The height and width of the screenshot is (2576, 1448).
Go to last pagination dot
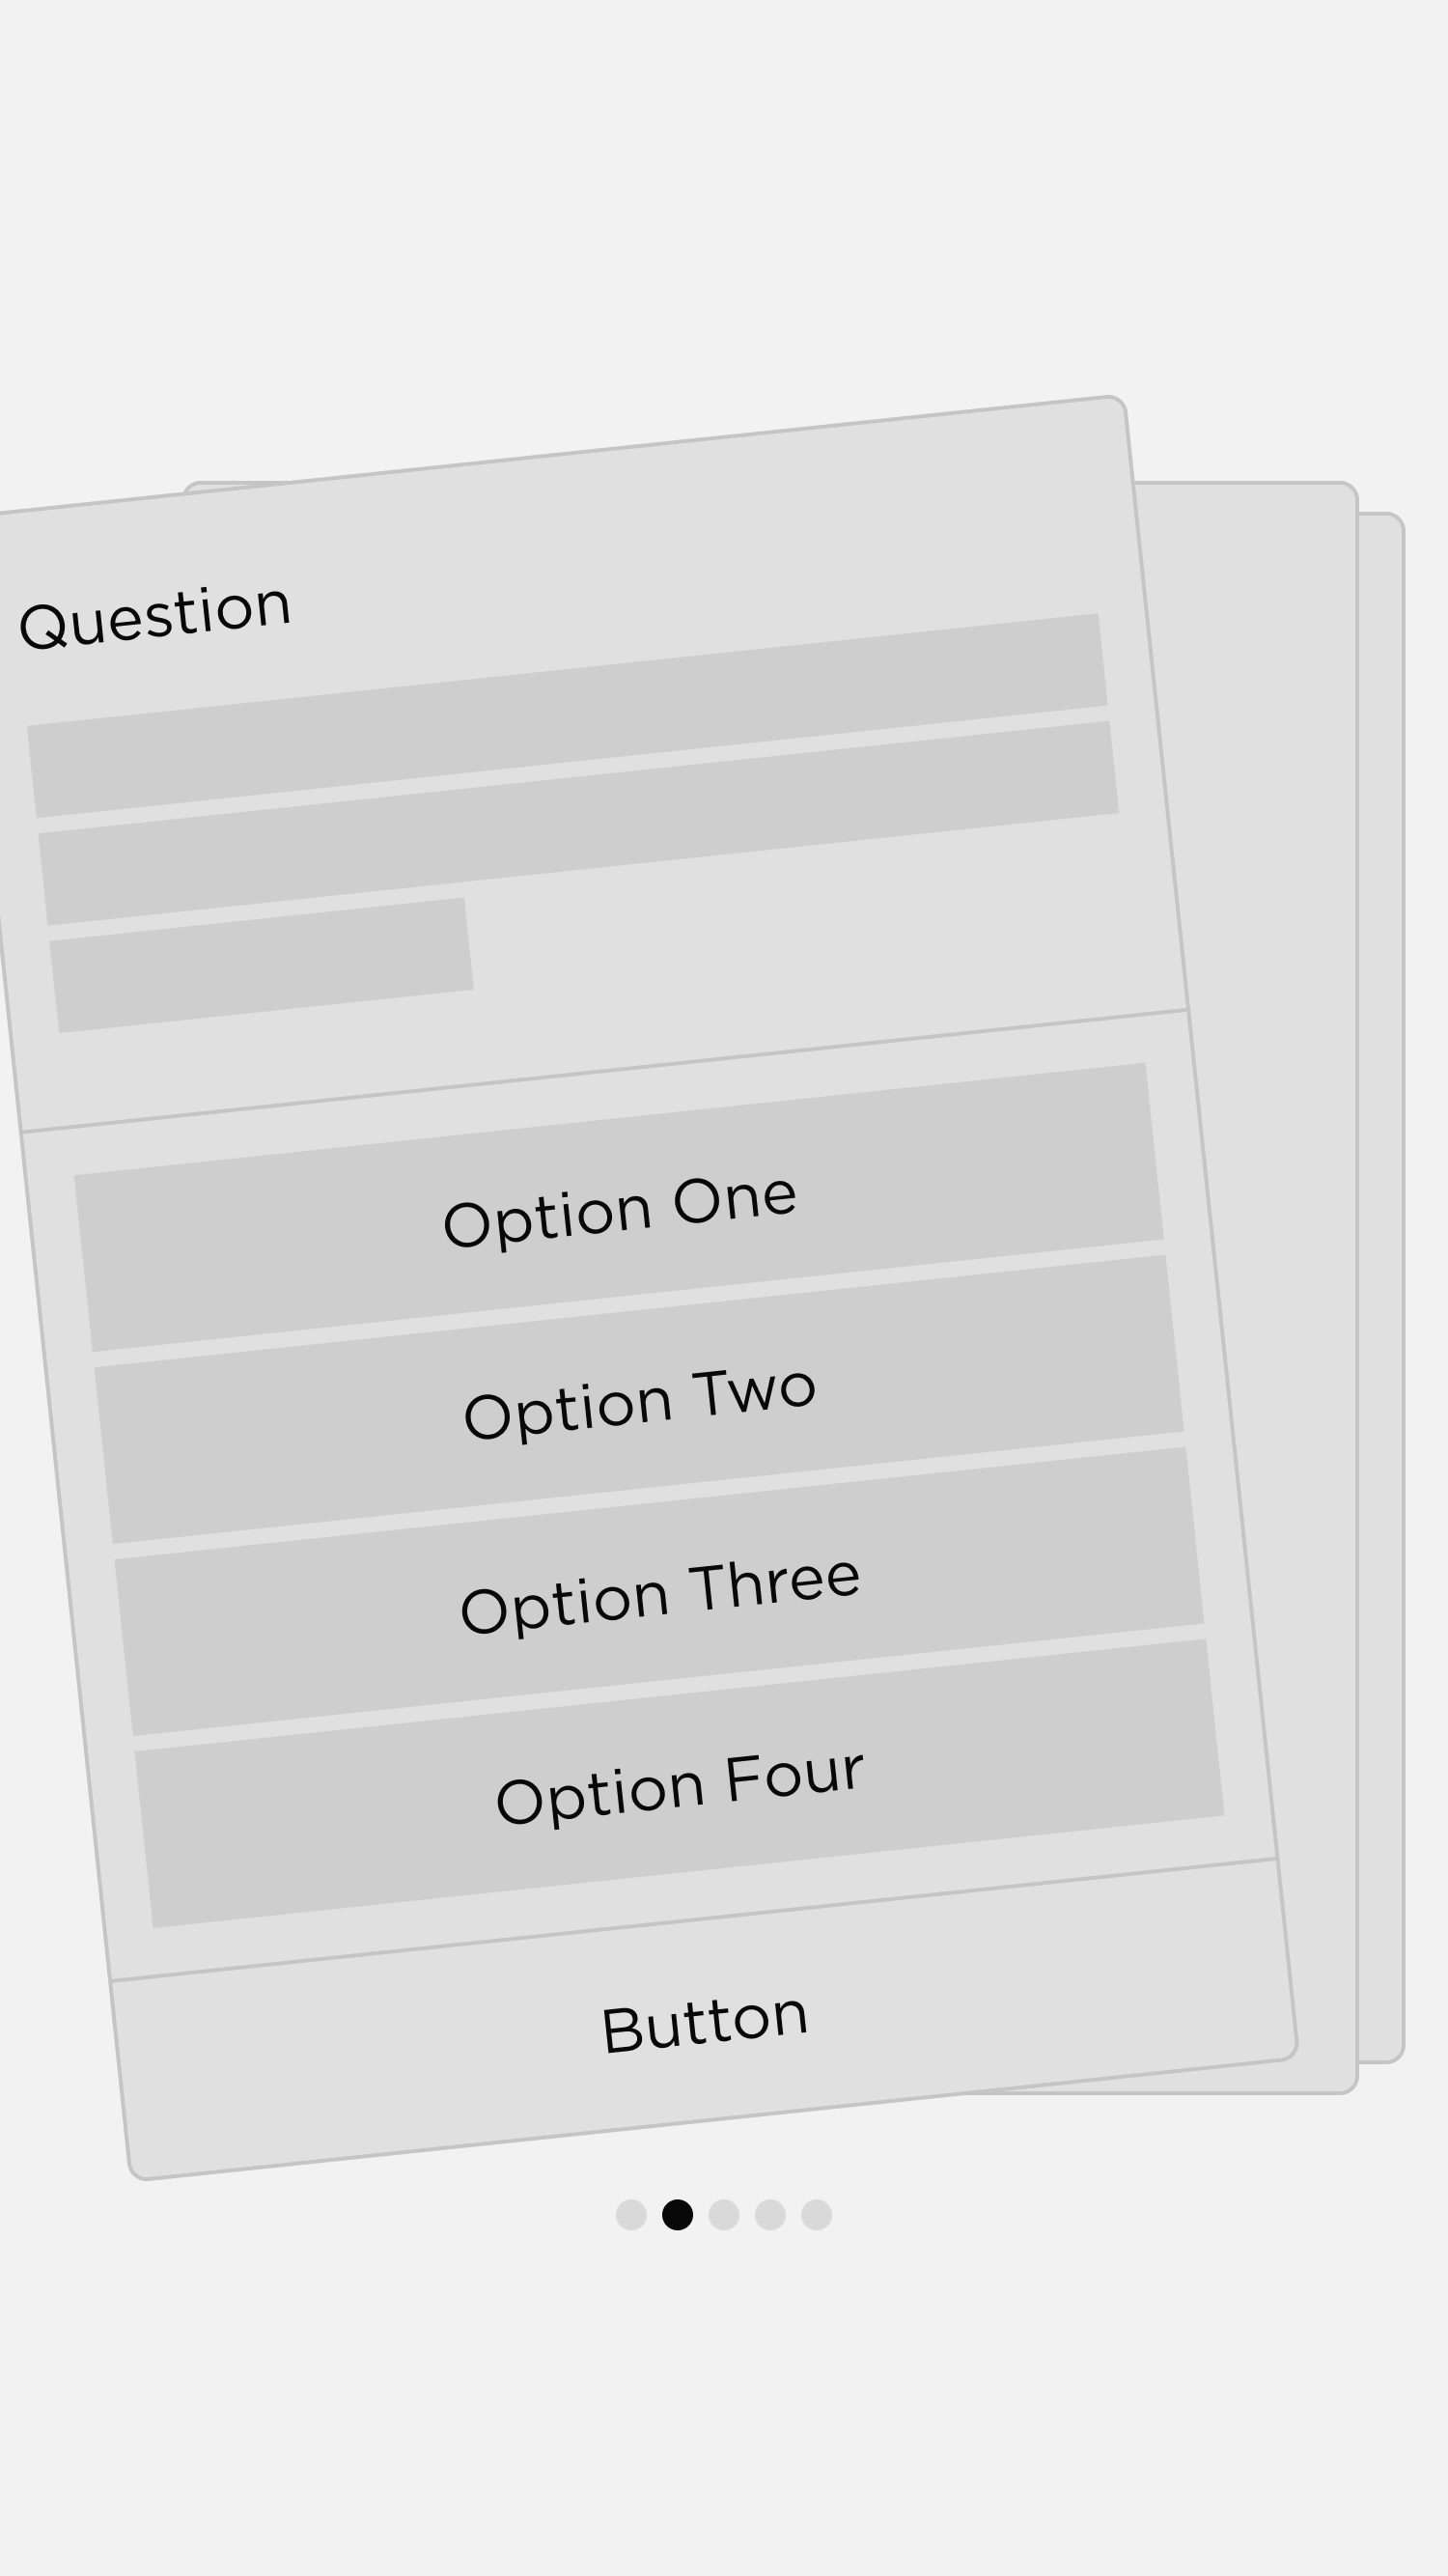(816, 2215)
